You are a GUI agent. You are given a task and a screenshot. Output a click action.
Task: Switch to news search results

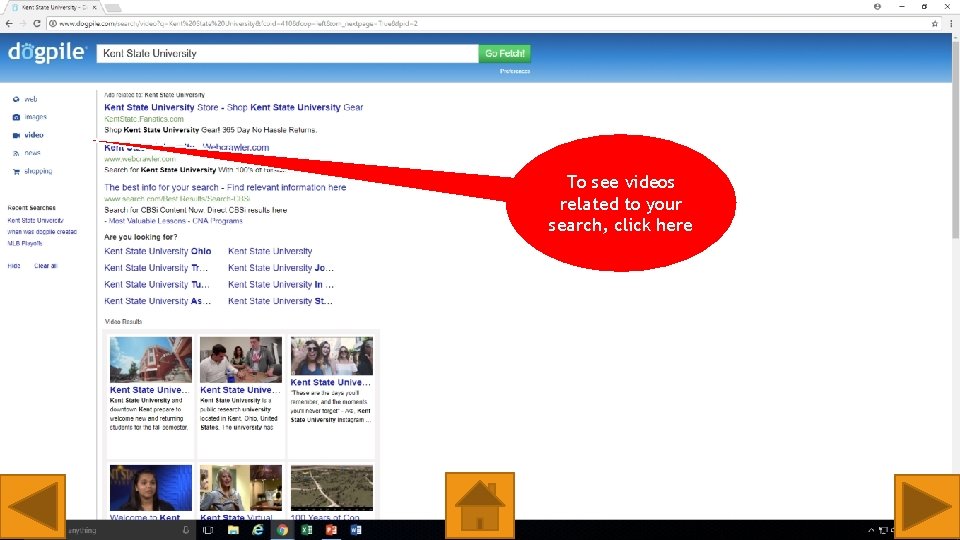click(x=32, y=153)
